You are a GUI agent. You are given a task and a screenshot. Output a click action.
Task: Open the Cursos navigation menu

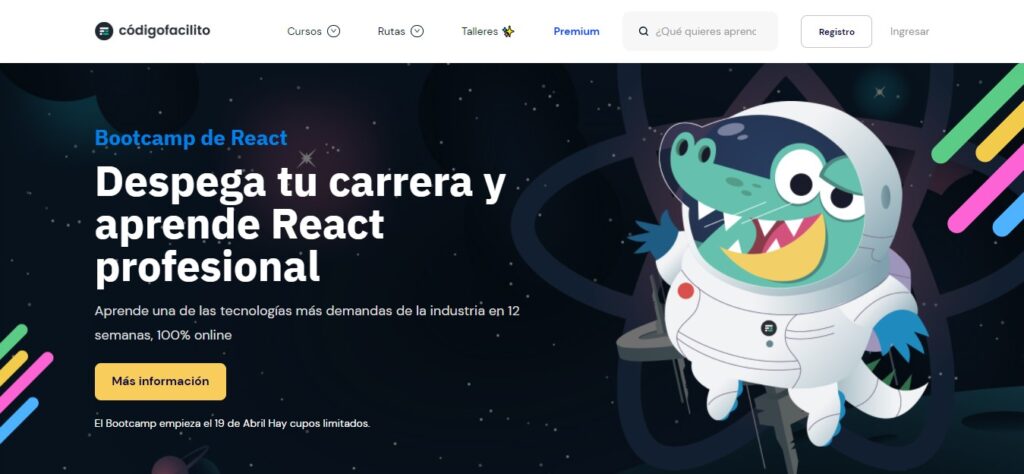(304, 31)
